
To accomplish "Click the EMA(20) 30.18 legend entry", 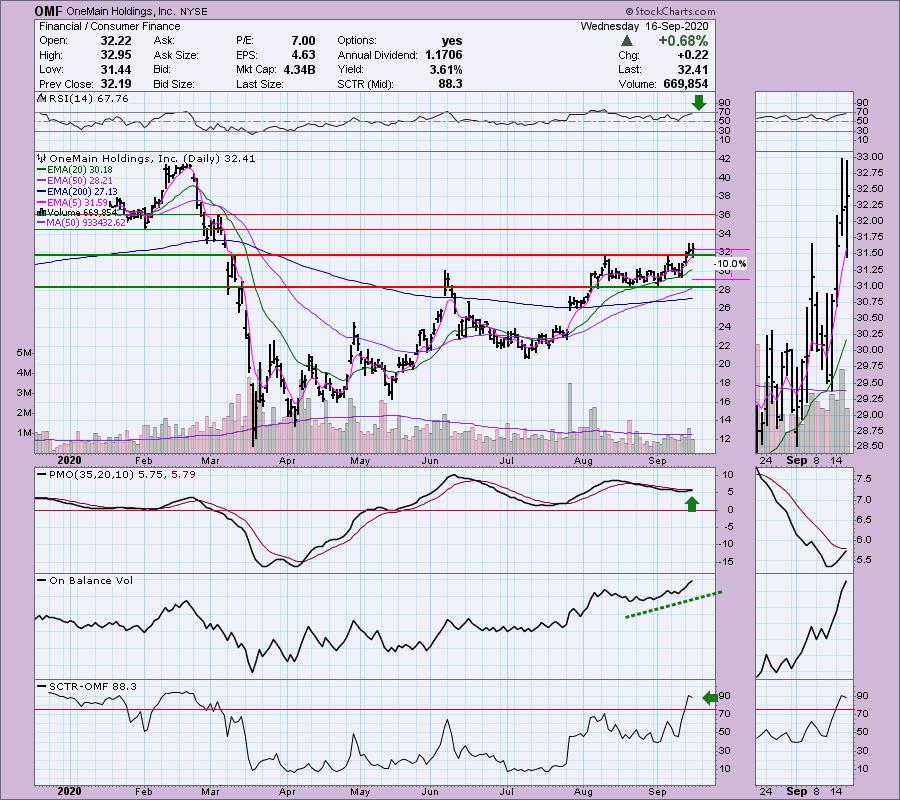I will (x=80, y=170).
